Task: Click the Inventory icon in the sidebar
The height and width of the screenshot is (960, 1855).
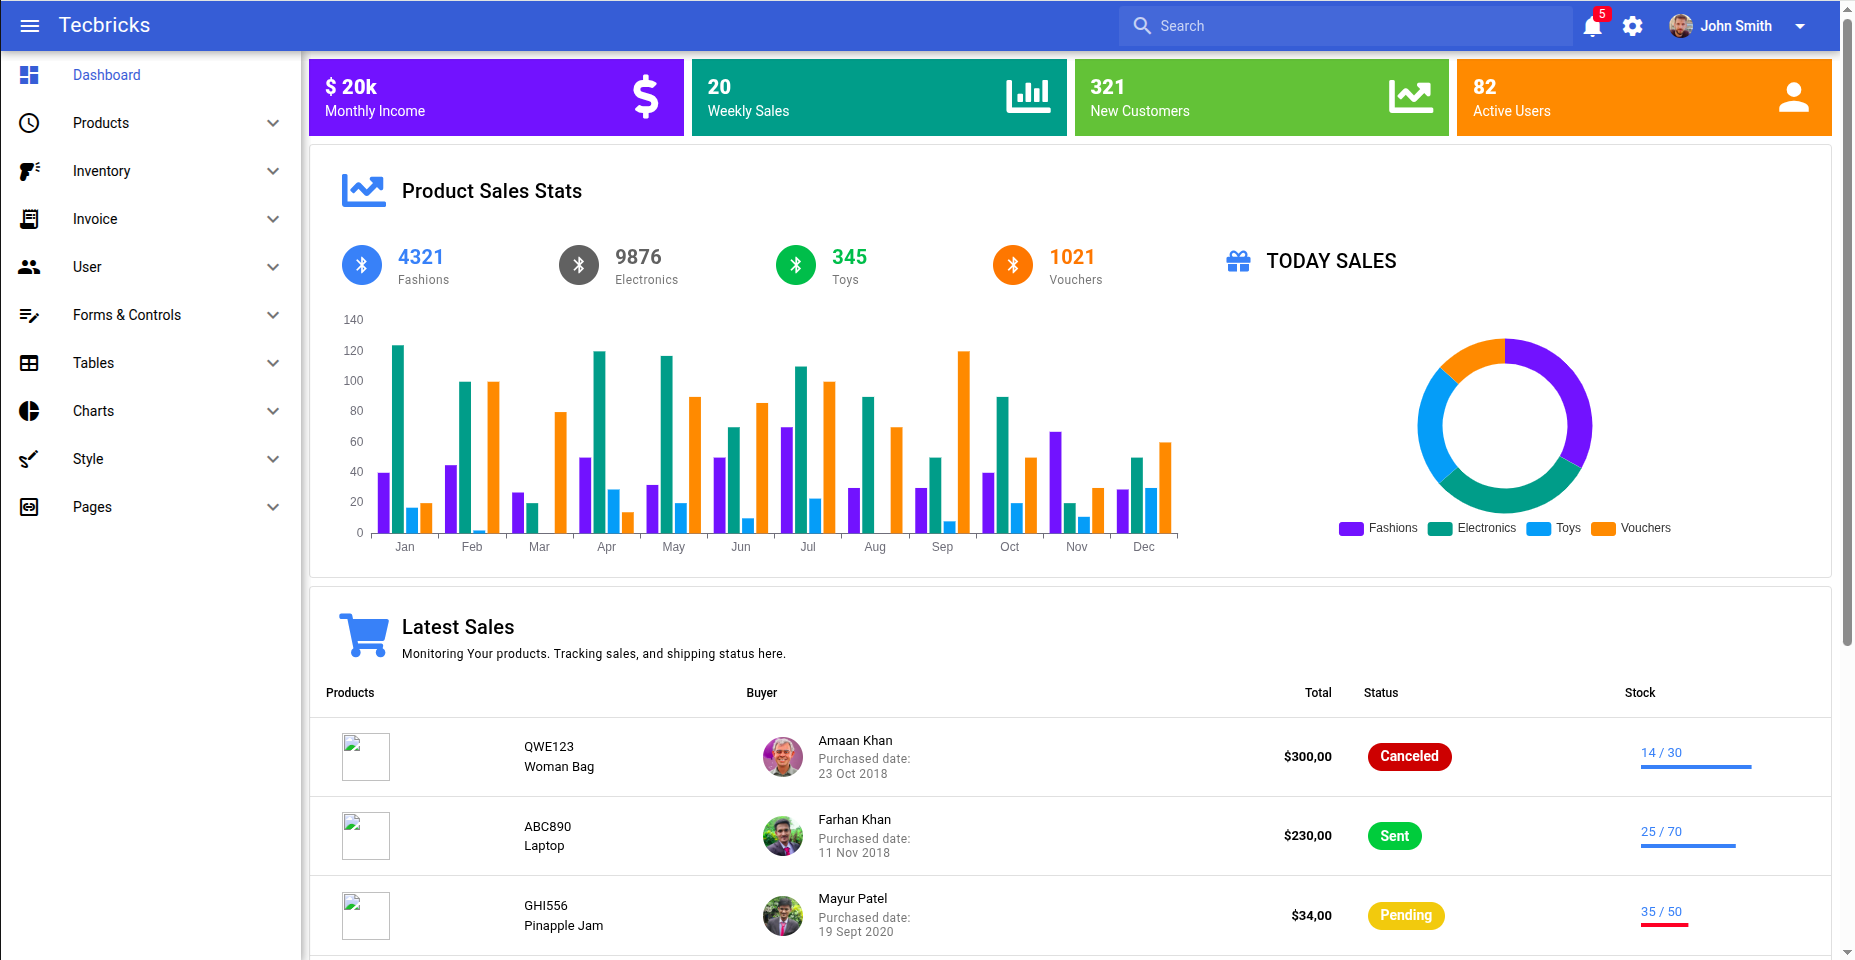Action: click(29, 171)
